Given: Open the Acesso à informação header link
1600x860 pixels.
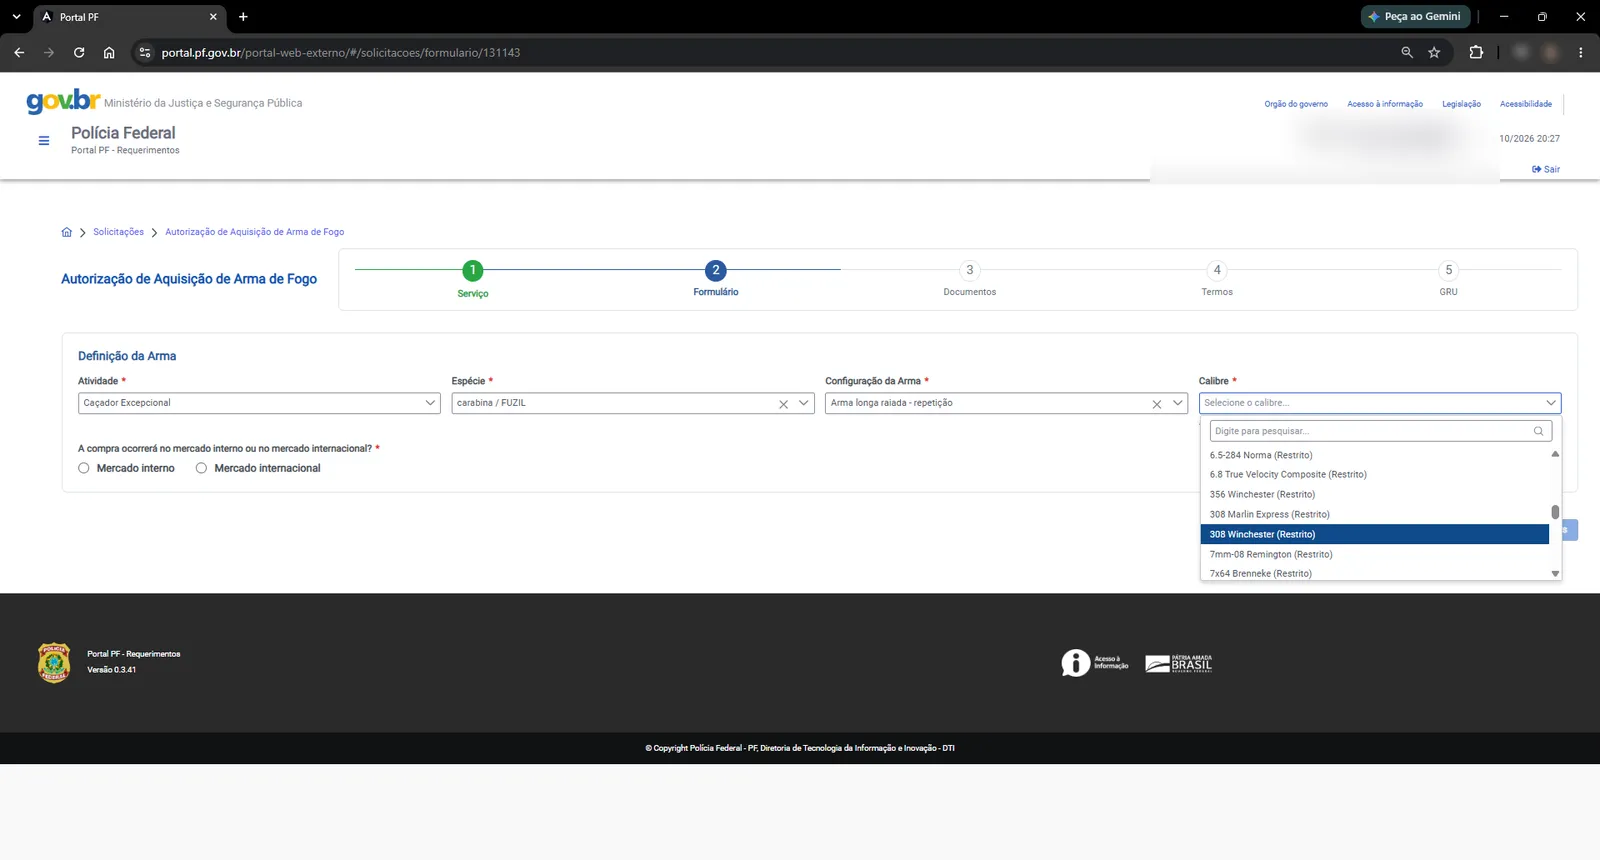Looking at the screenshot, I should (x=1385, y=104).
